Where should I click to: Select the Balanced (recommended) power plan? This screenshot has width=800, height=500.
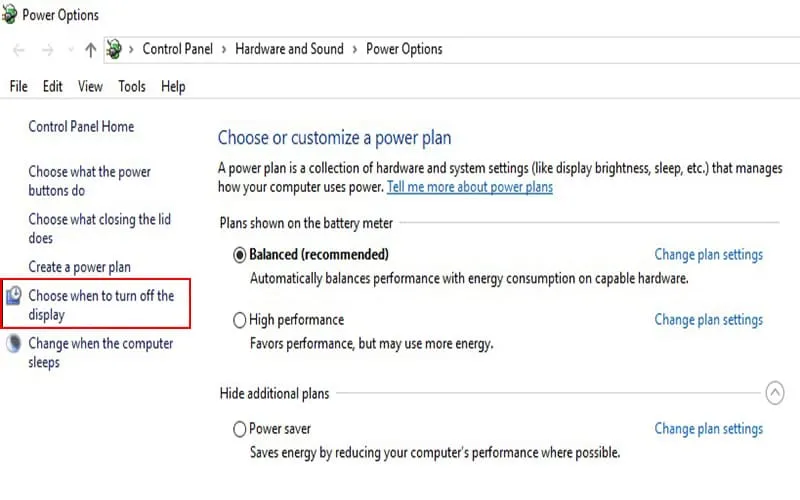click(239, 255)
